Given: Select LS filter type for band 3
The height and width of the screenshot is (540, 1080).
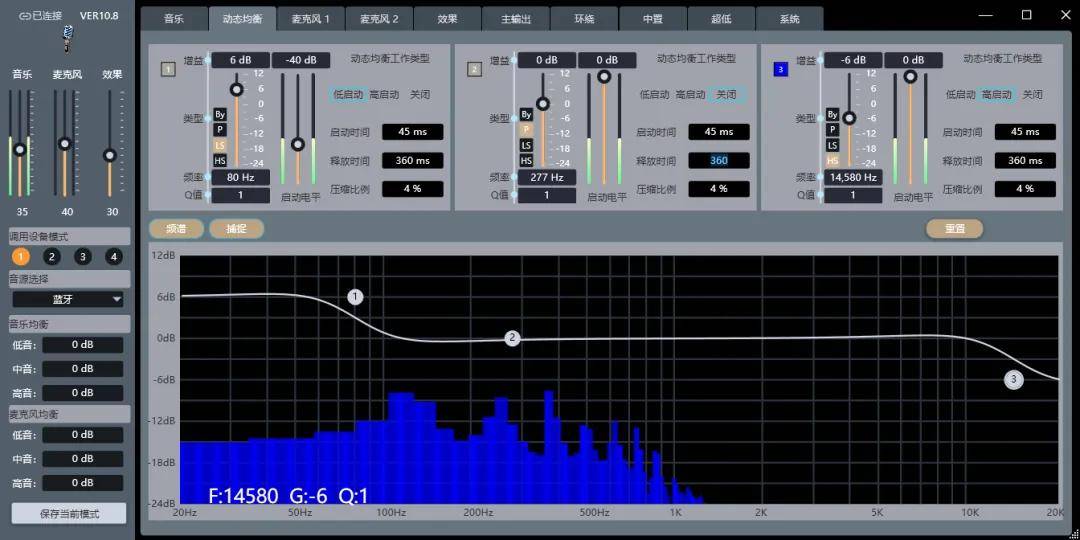Looking at the screenshot, I should click(832, 145).
